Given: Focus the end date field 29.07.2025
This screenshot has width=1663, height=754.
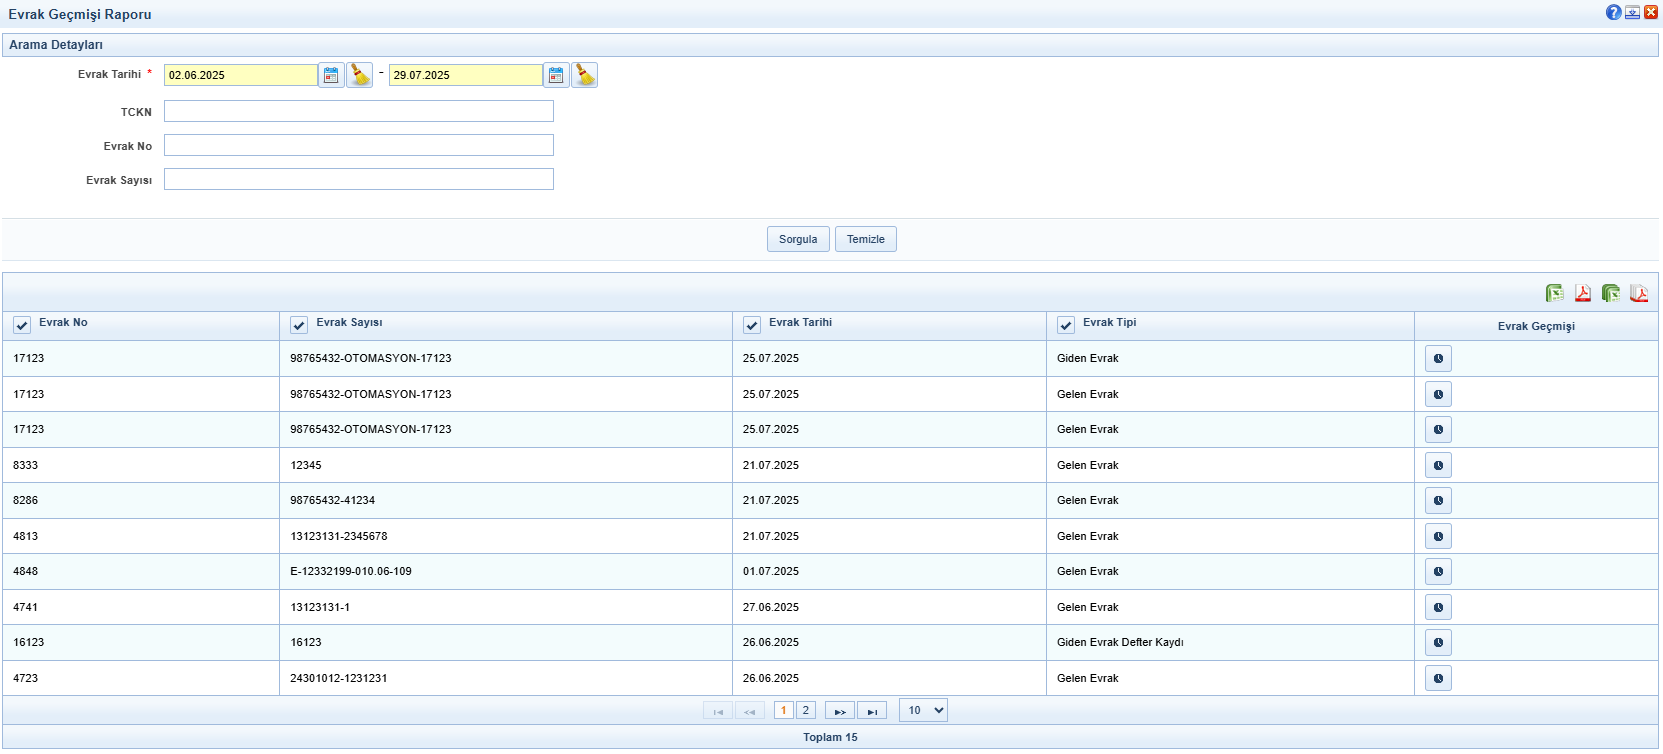Looking at the screenshot, I should point(466,75).
